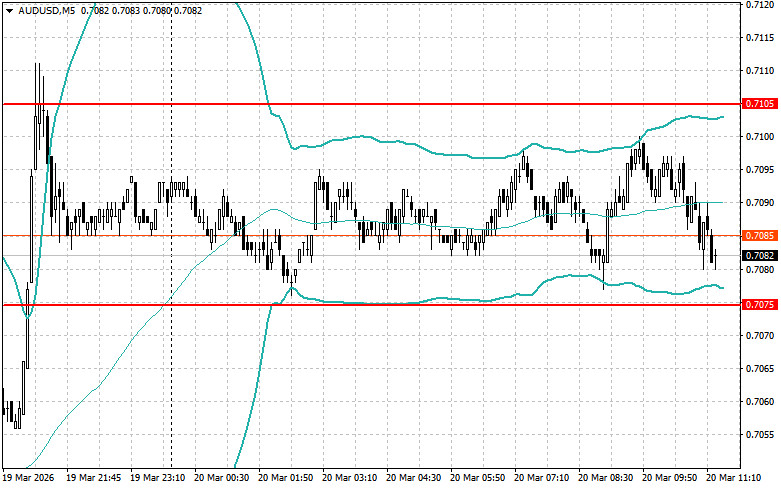This screenshot has height=489, width=781.
Task: Click the 20 Mar 05:50 time label
Action: tap(478, 478)
